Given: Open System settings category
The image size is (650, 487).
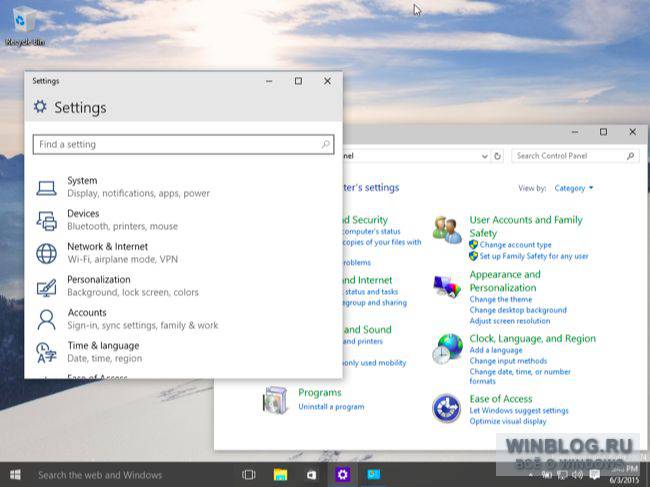Looking at the screenshot, I should 184,187.
